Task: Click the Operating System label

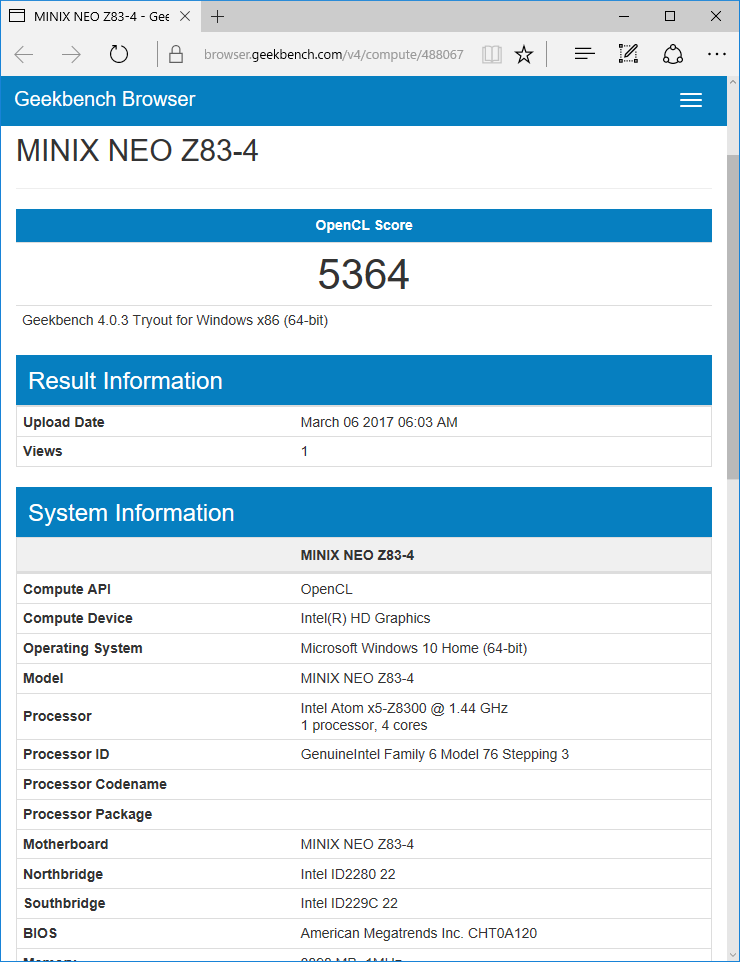Action: pos(83,648)
